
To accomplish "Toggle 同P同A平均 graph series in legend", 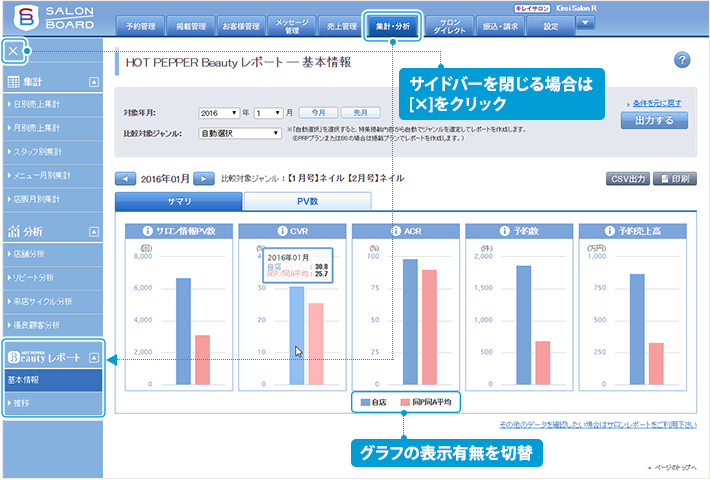I will (424, 402).
